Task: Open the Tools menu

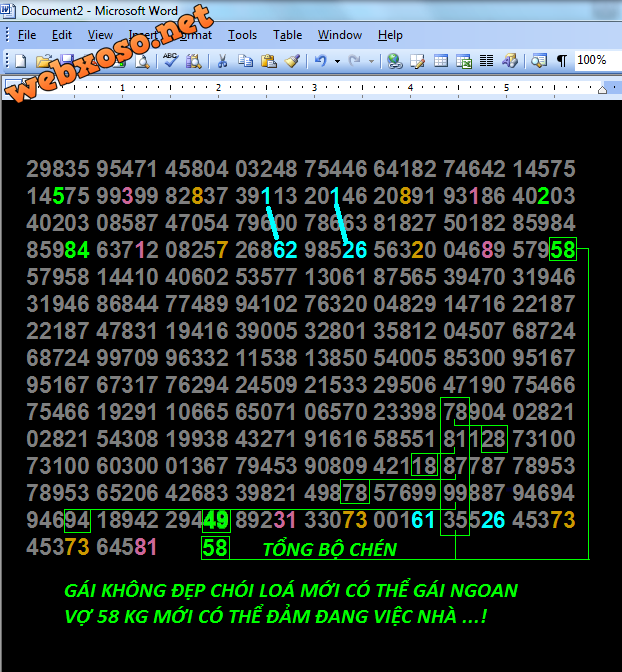Action: (x=242, y=35)
